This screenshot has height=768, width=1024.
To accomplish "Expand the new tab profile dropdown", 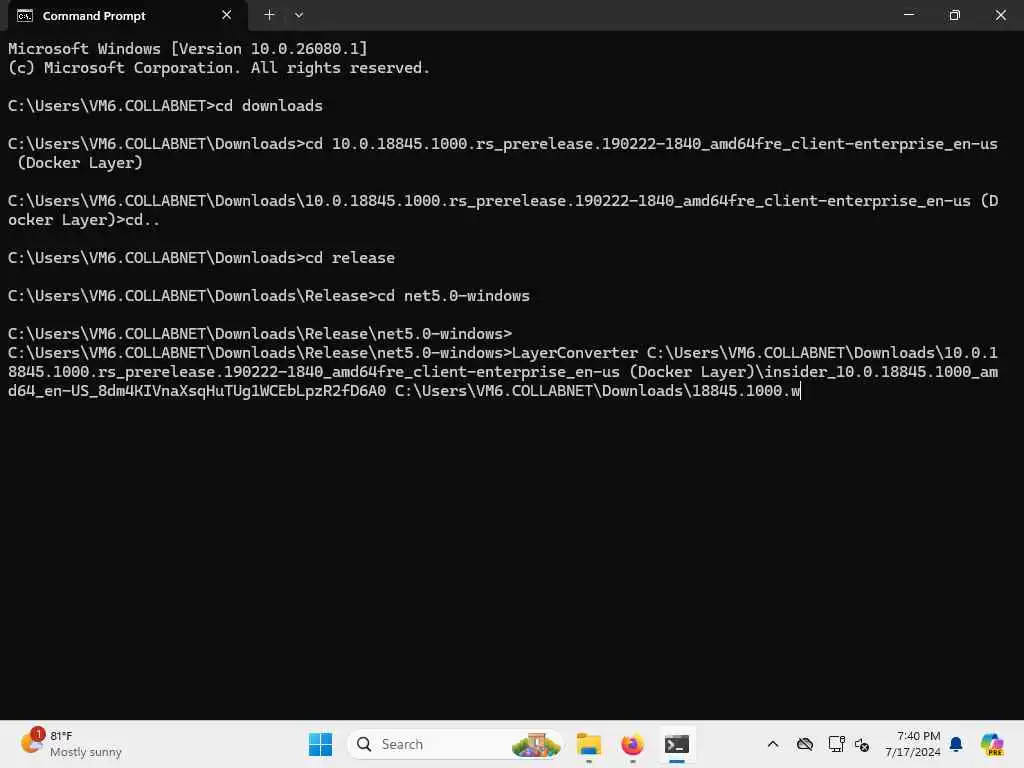I will pyautogui.click(x=298, y=15).
